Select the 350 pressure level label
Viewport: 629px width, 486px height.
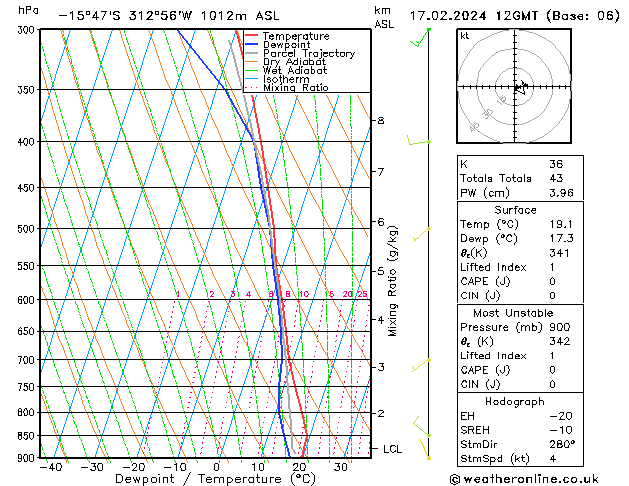click(28, 90)
